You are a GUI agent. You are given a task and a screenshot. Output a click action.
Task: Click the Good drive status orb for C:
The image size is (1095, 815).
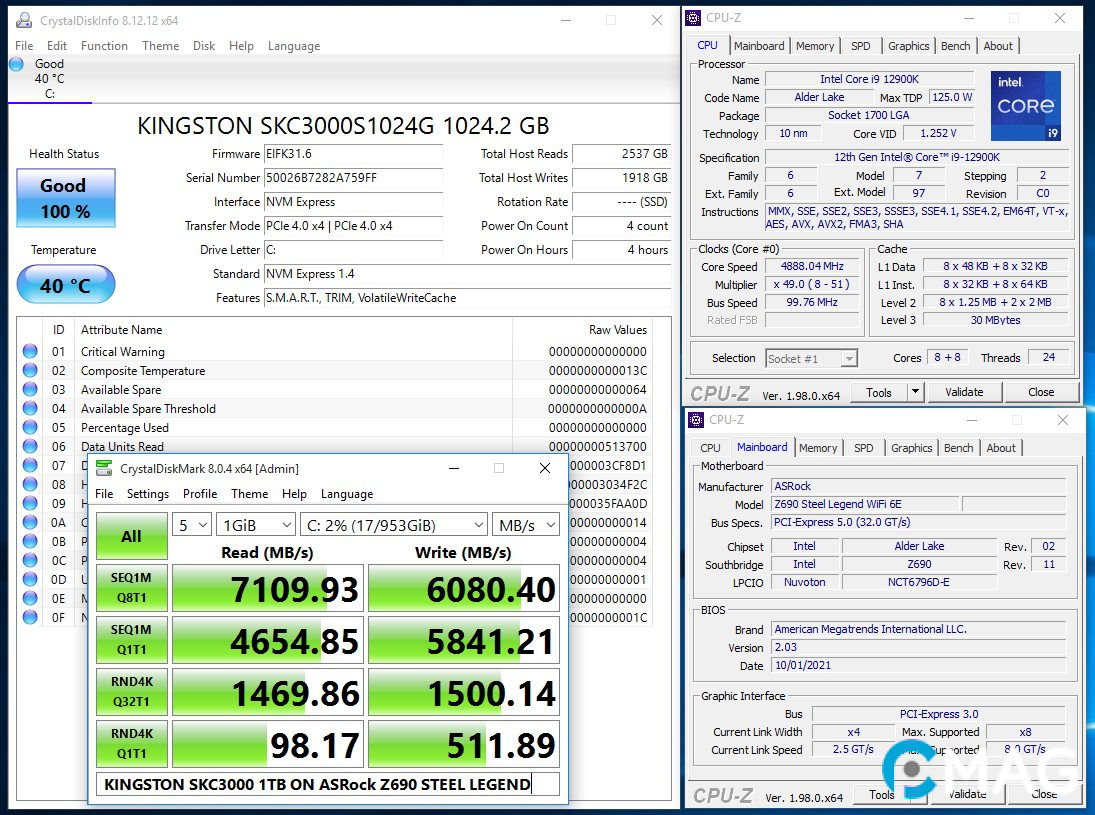pos(16,64)
